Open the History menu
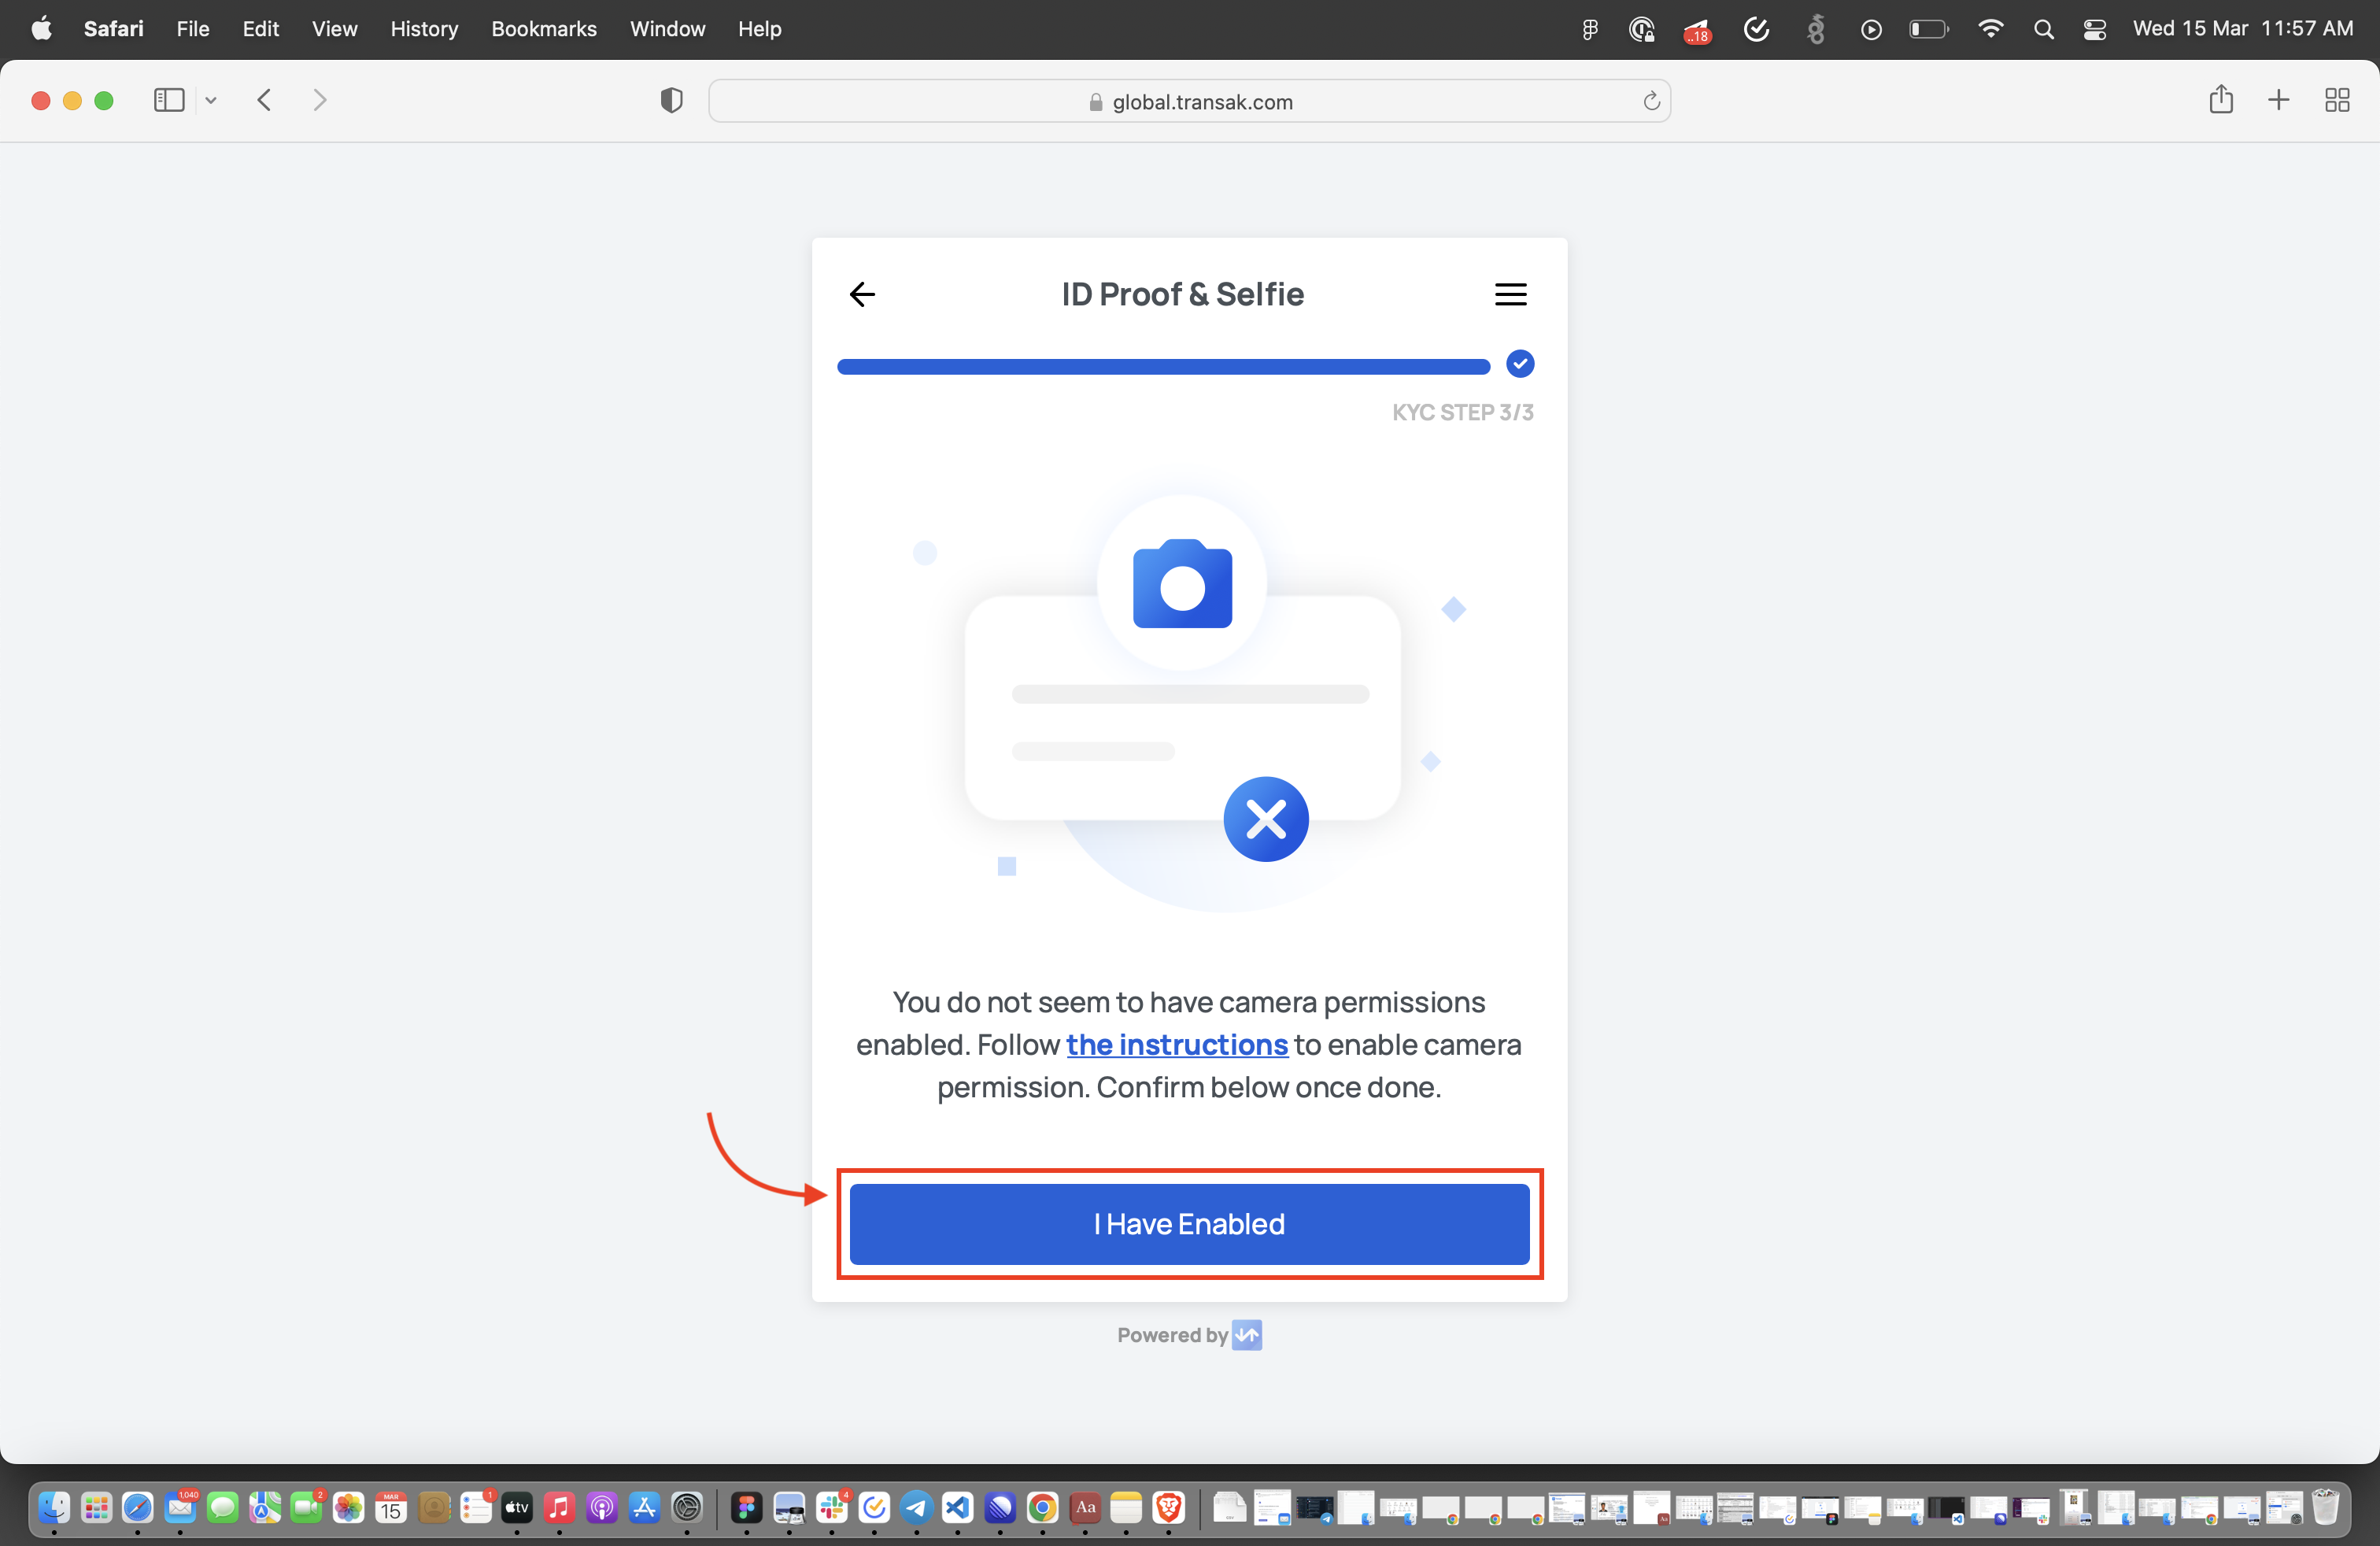 pyautogui.click(x=424, y=29)
